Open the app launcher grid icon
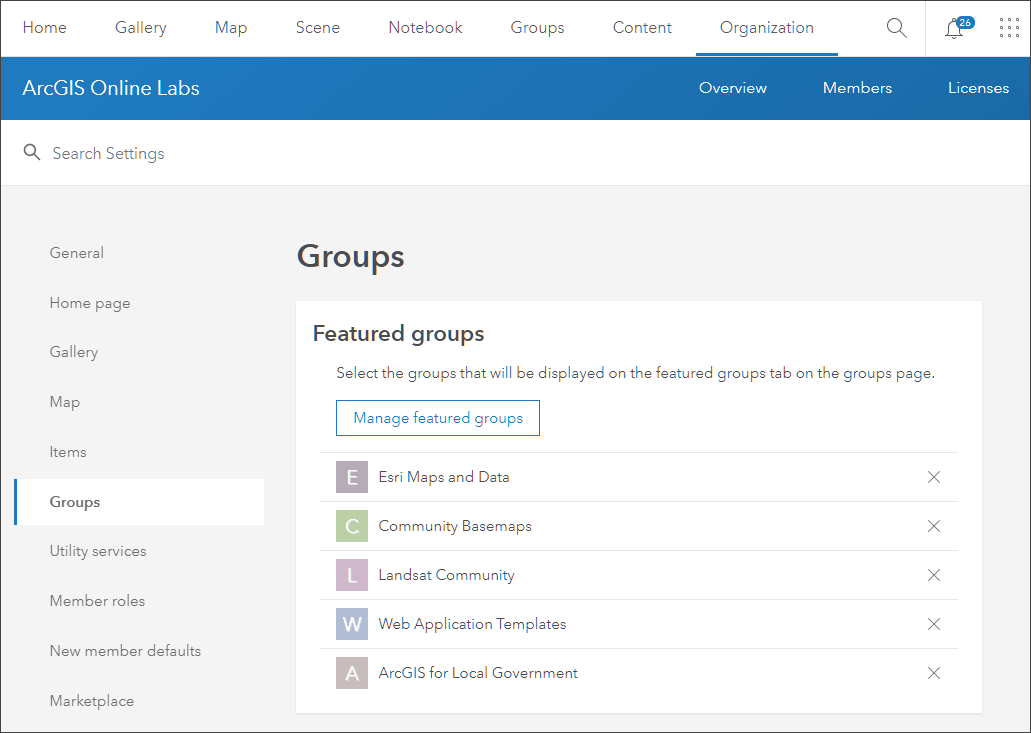The image size is (1031, 733). 1009,28
